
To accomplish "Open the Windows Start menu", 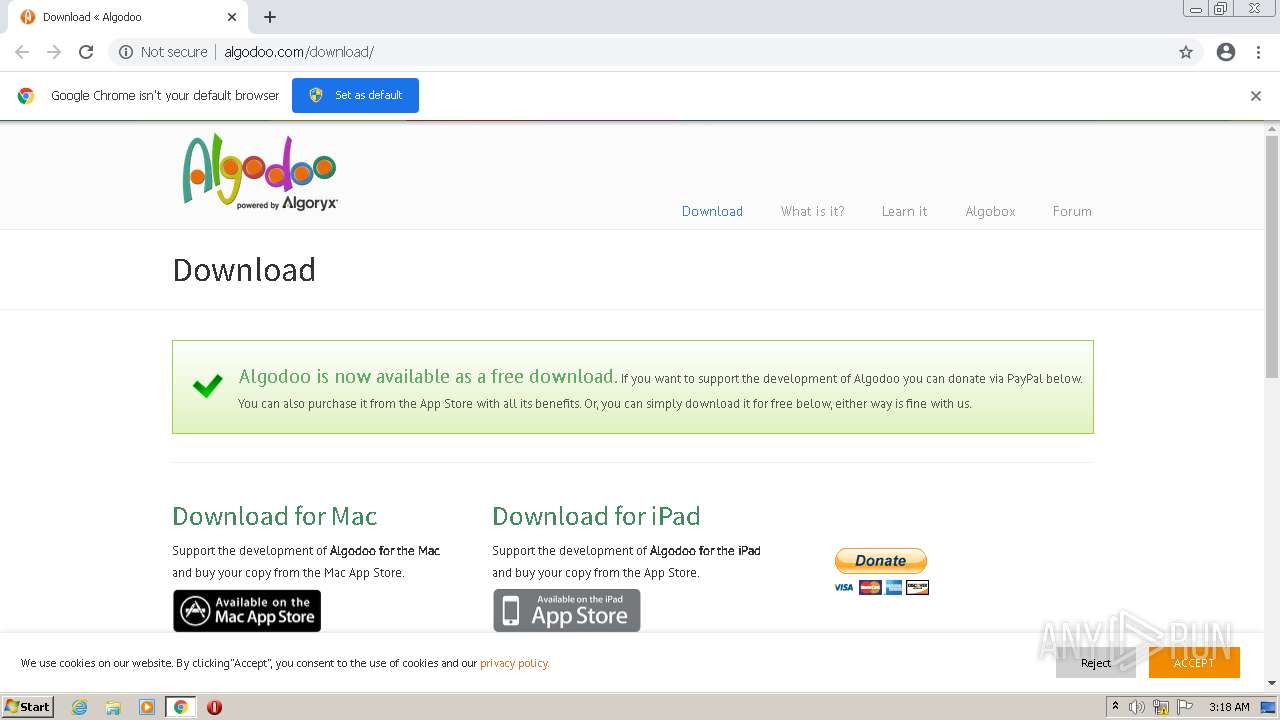I will [28, 707].
